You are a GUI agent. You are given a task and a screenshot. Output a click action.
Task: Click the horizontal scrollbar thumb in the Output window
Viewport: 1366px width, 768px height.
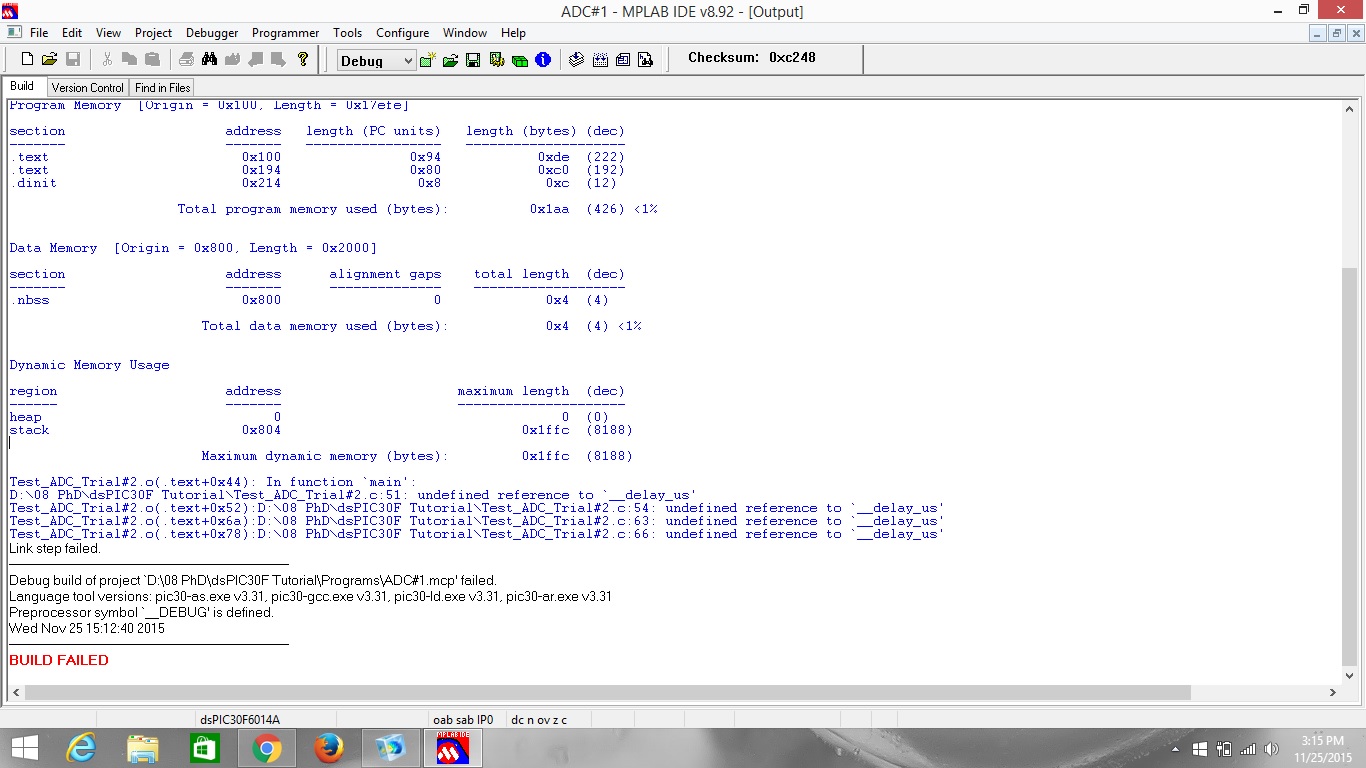point(607,692)
